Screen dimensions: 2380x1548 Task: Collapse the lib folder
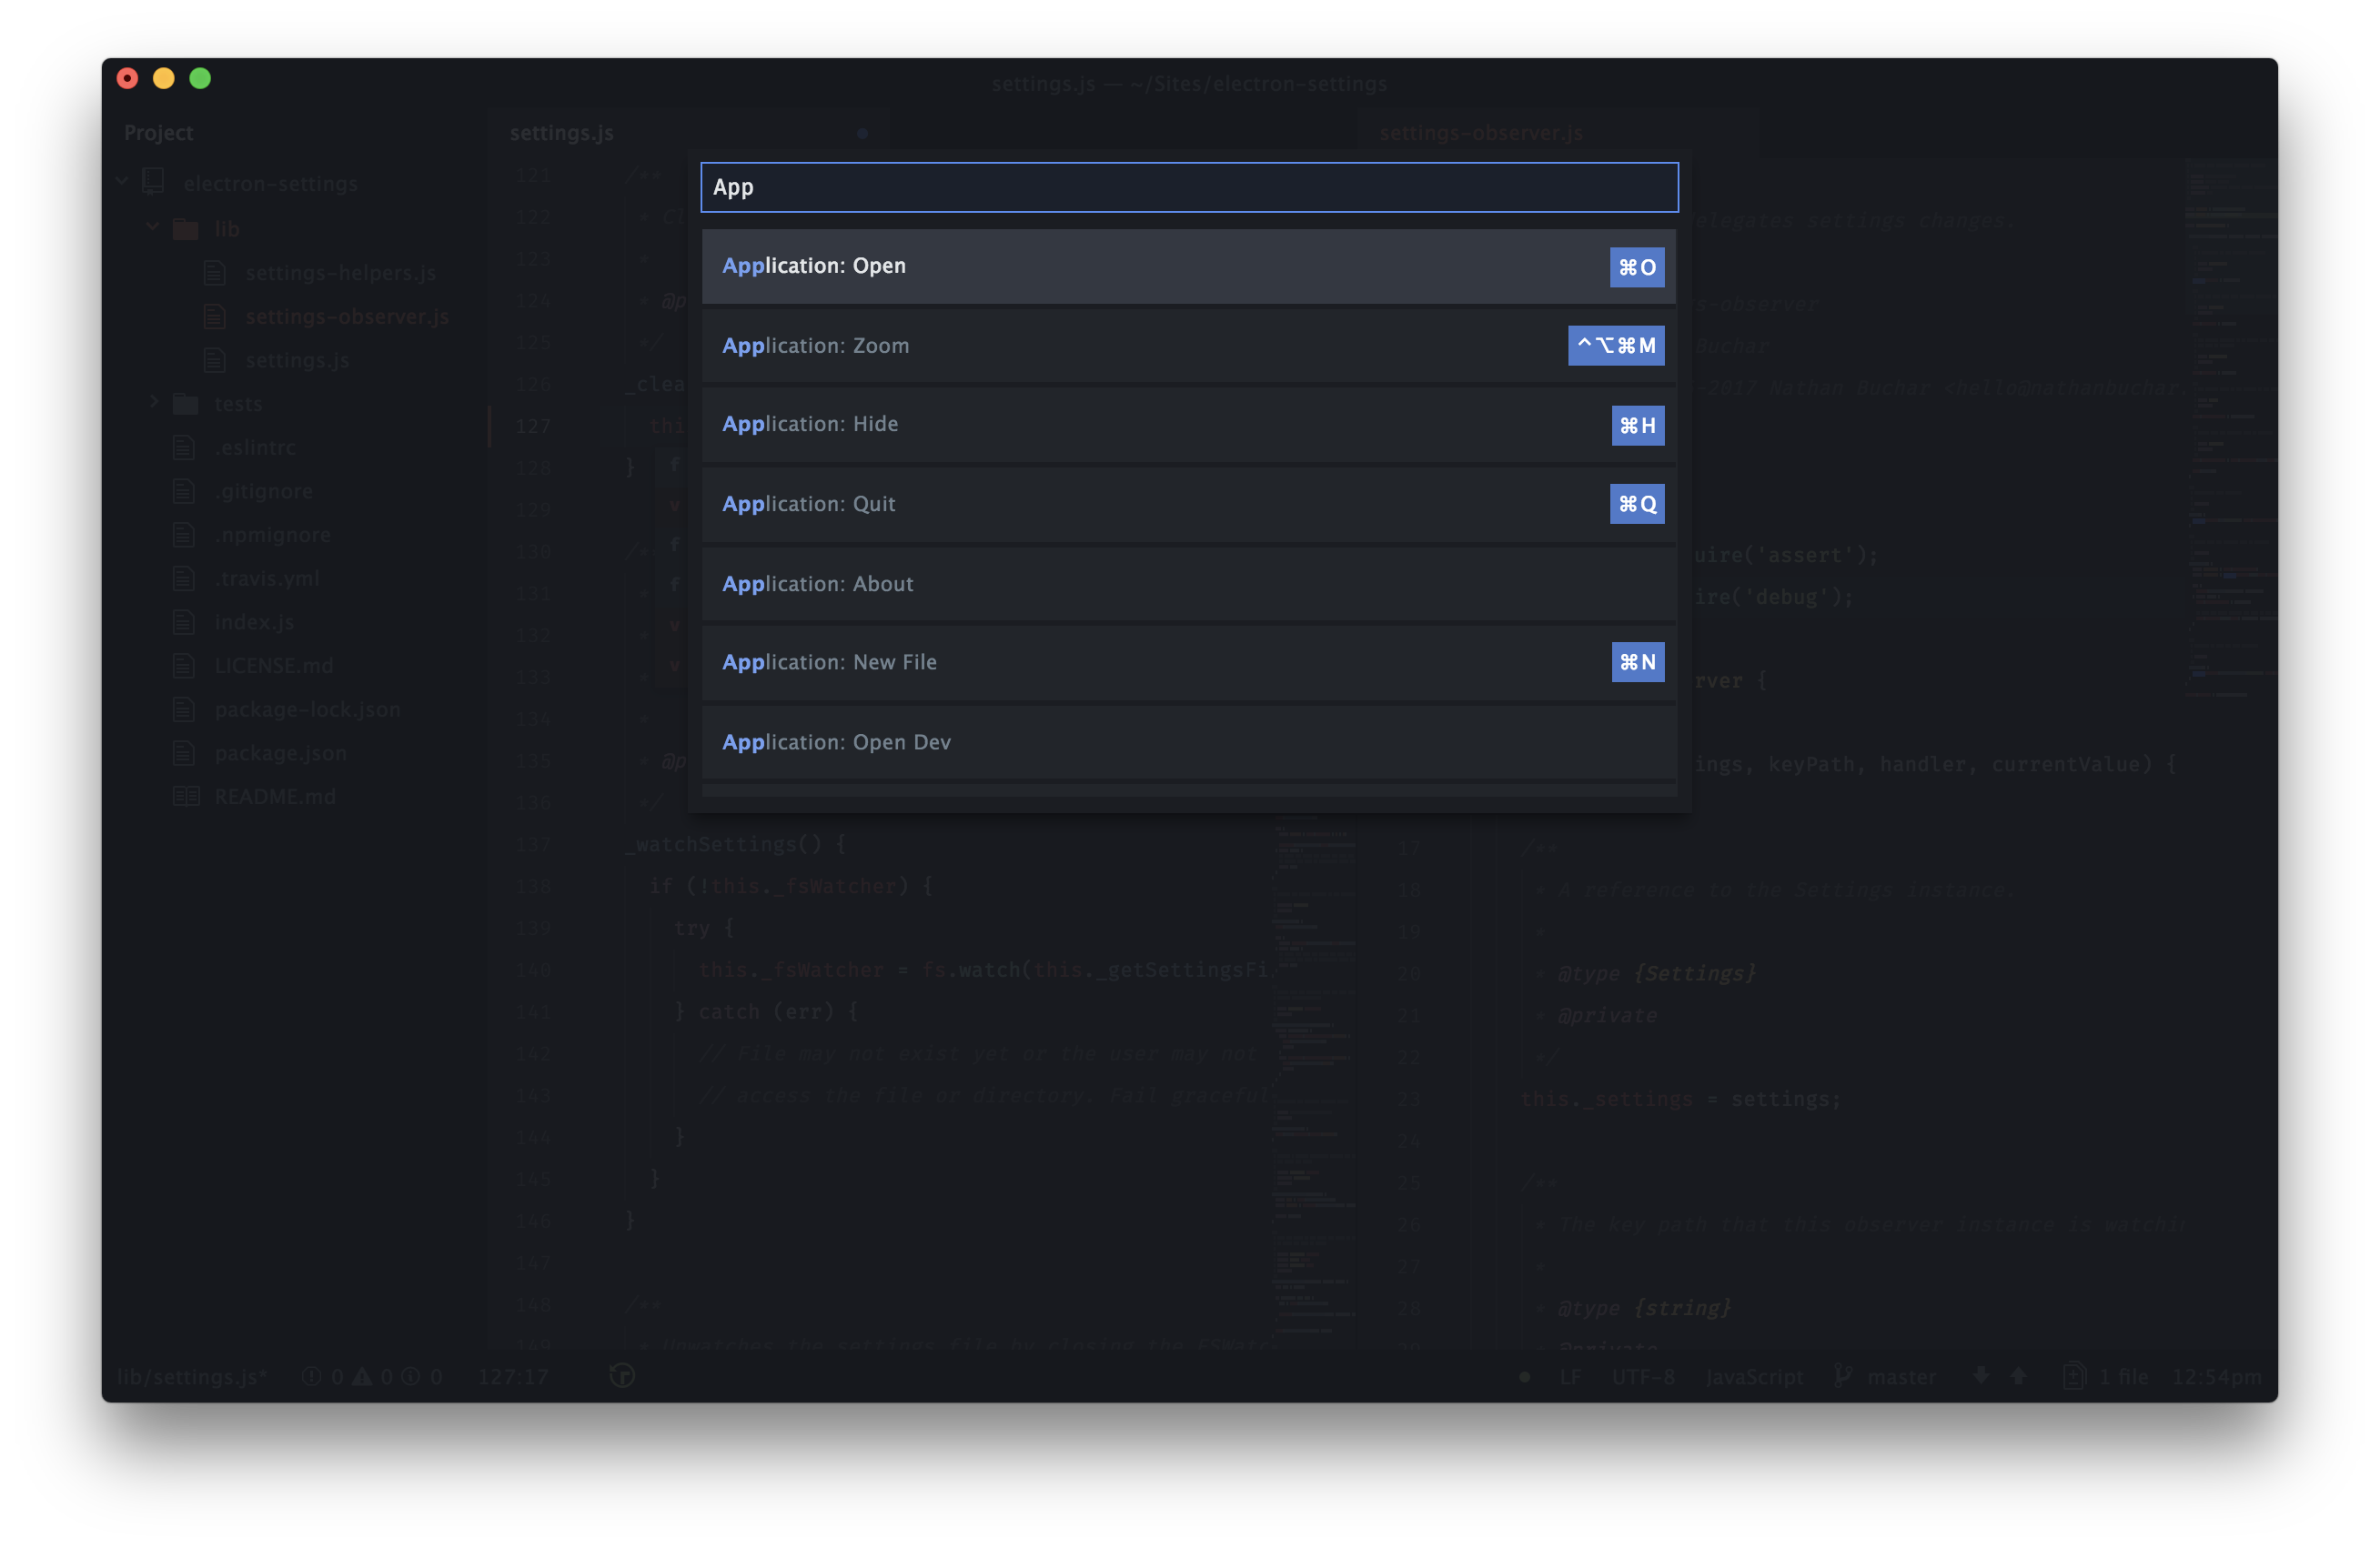(x=153, y=227)
